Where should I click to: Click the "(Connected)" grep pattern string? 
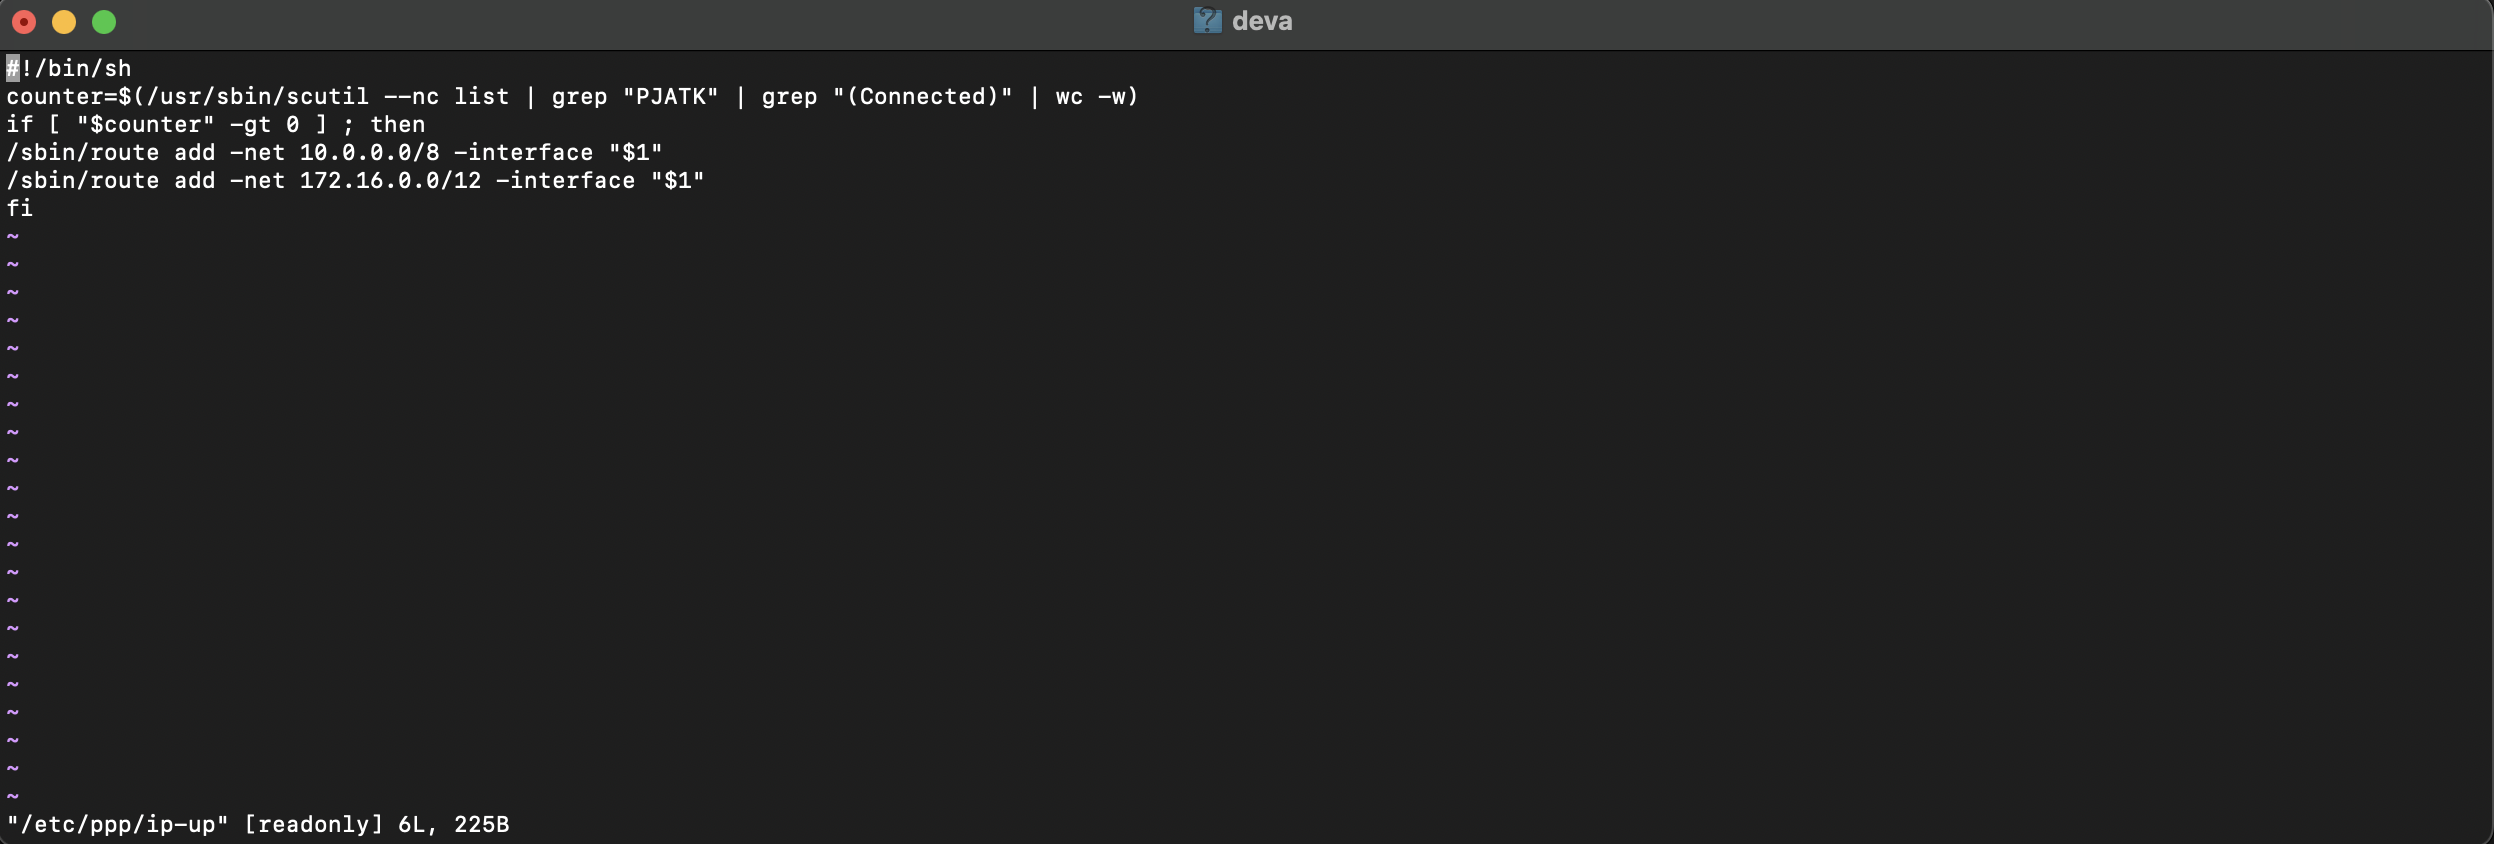[923, 96]
